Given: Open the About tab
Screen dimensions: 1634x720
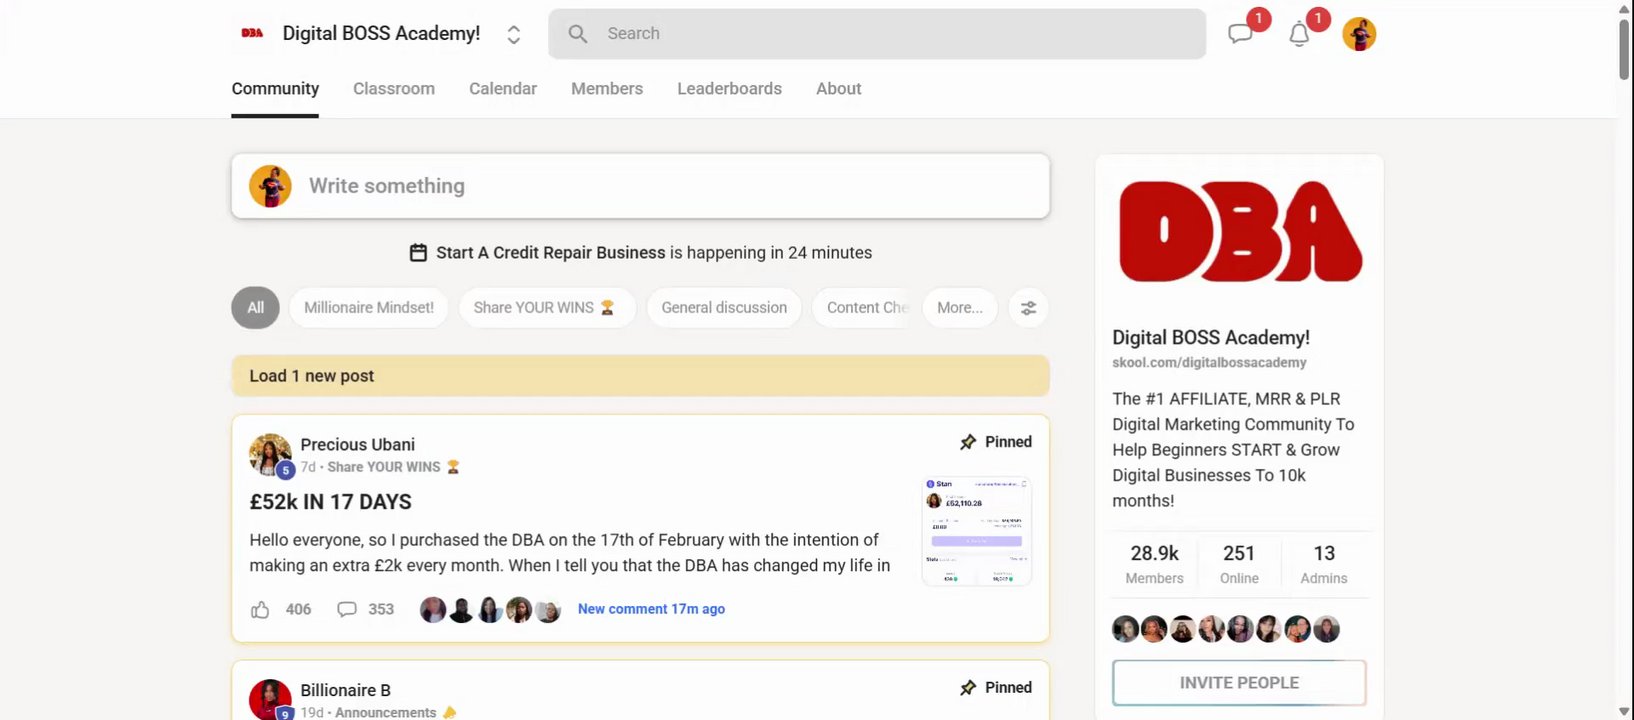Looking at the screenshot, I should point(838,89).
